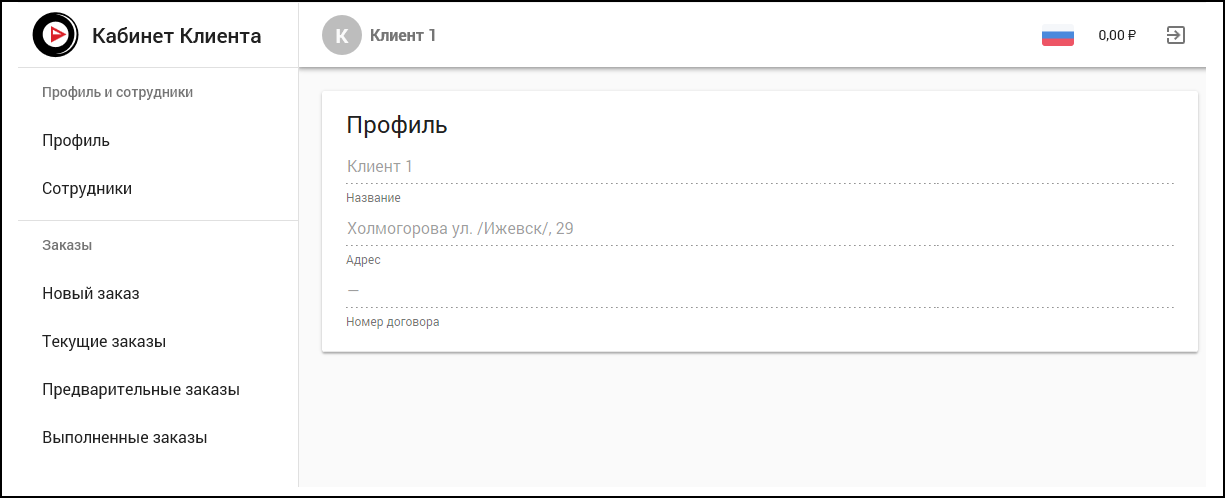Screen dimensions: 1225x498
Task: Click the Russian flag language icon
Action: point(1057,35)
